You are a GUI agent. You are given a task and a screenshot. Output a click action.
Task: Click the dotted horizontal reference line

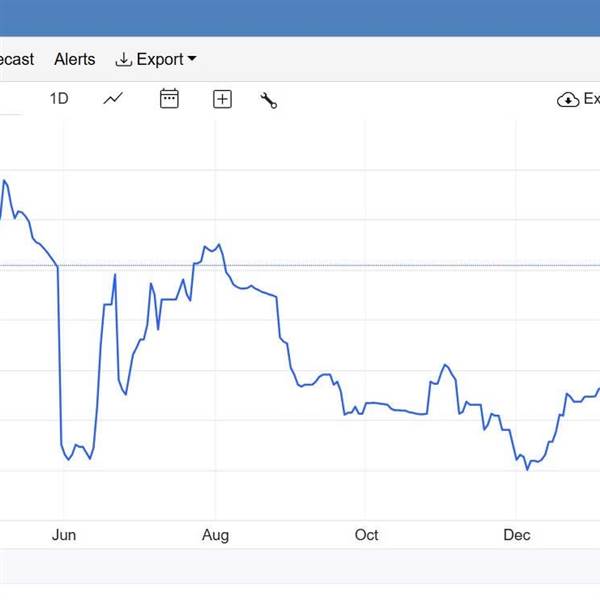[400, 266]
